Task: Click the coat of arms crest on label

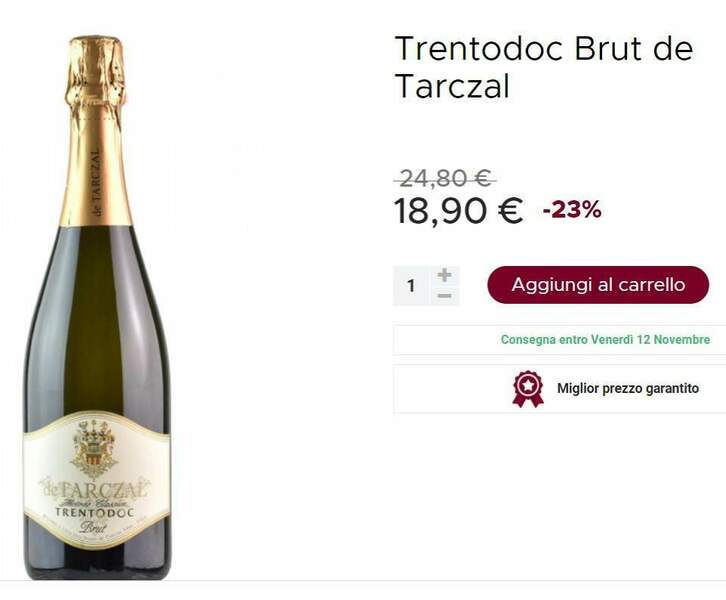Action: [94, 449]
